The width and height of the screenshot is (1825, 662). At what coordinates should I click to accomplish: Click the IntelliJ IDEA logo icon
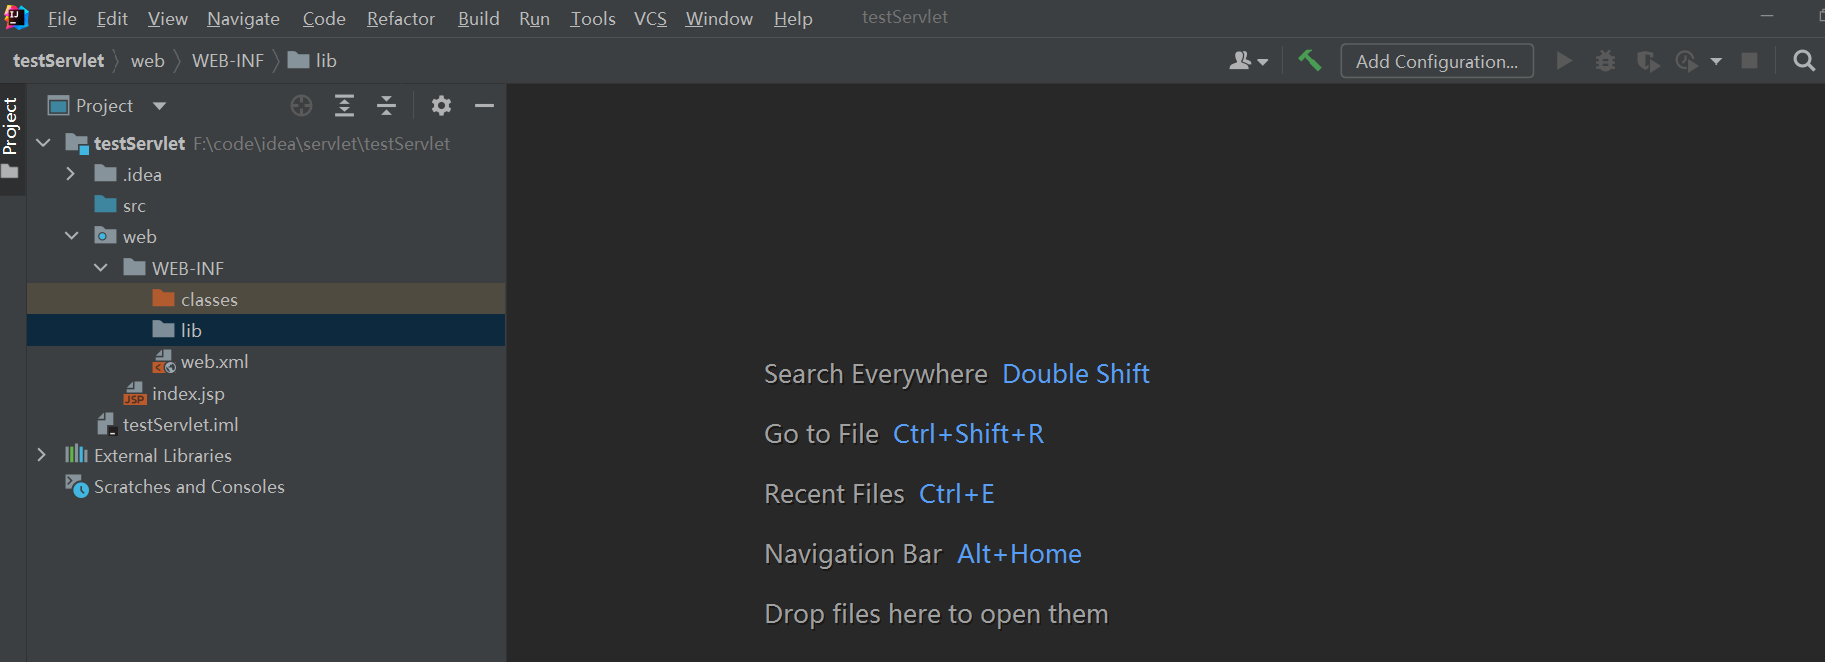[x=16, y=17]
